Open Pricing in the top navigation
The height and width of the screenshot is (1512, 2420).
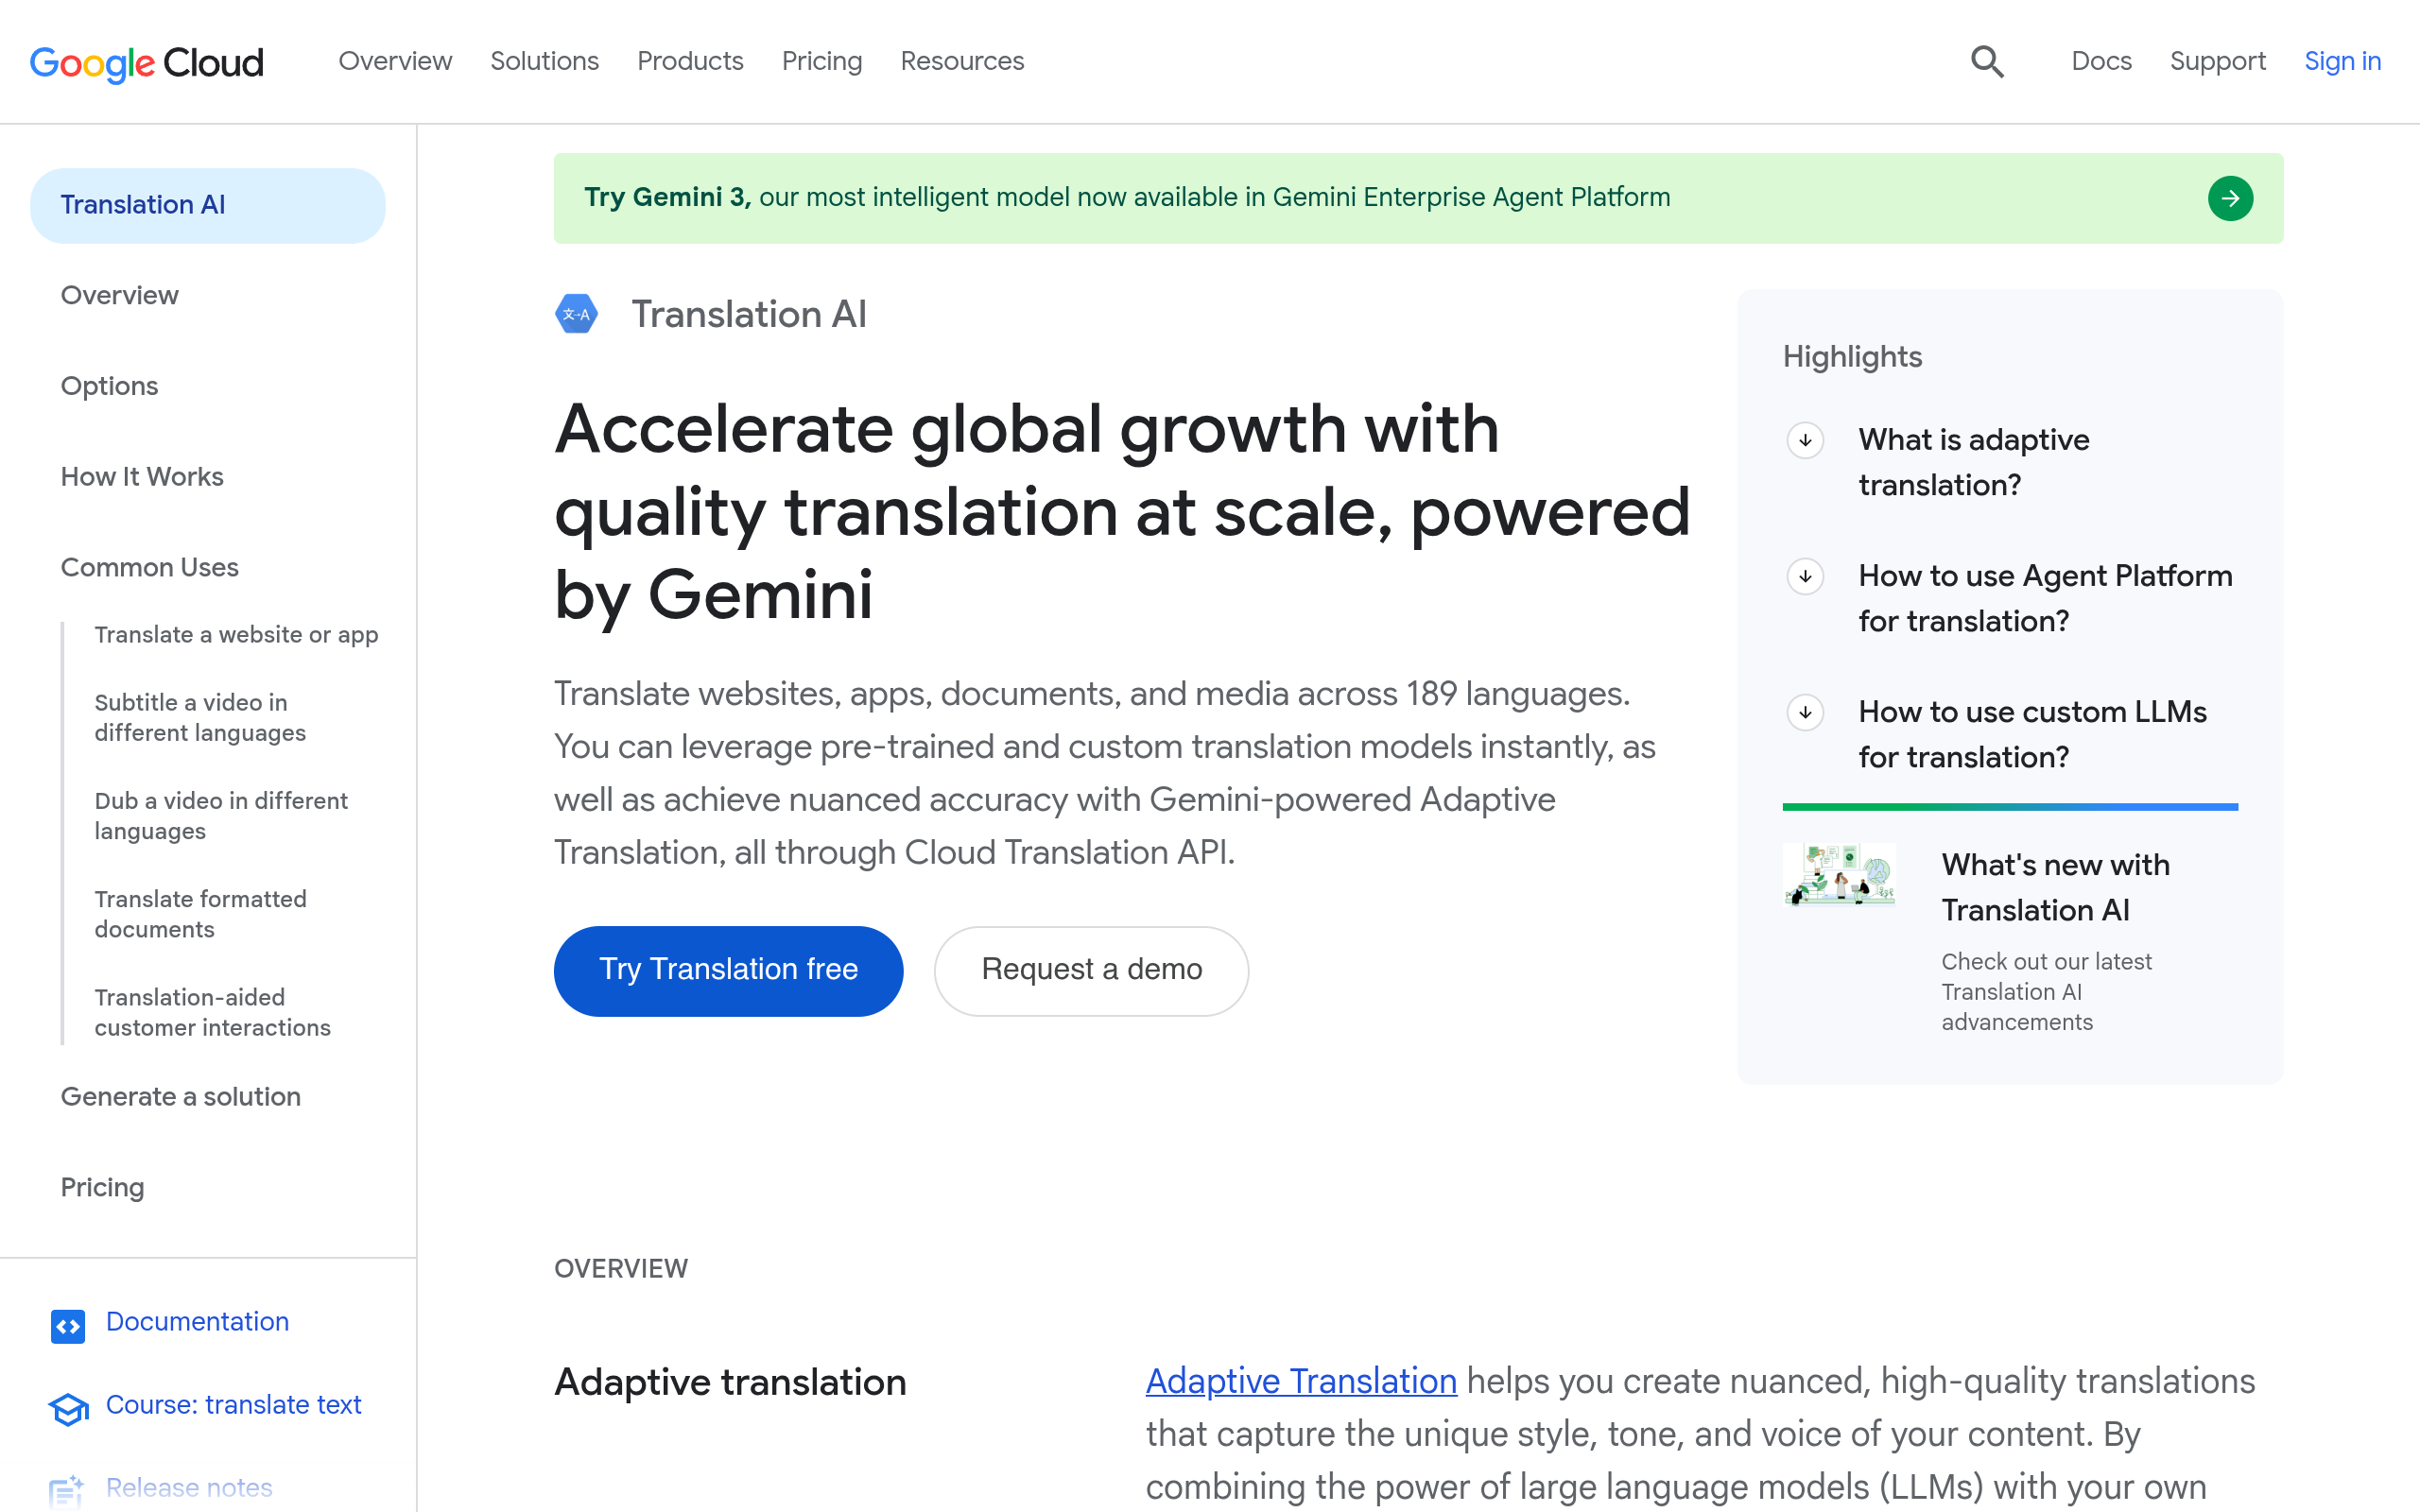click(822, 62)
